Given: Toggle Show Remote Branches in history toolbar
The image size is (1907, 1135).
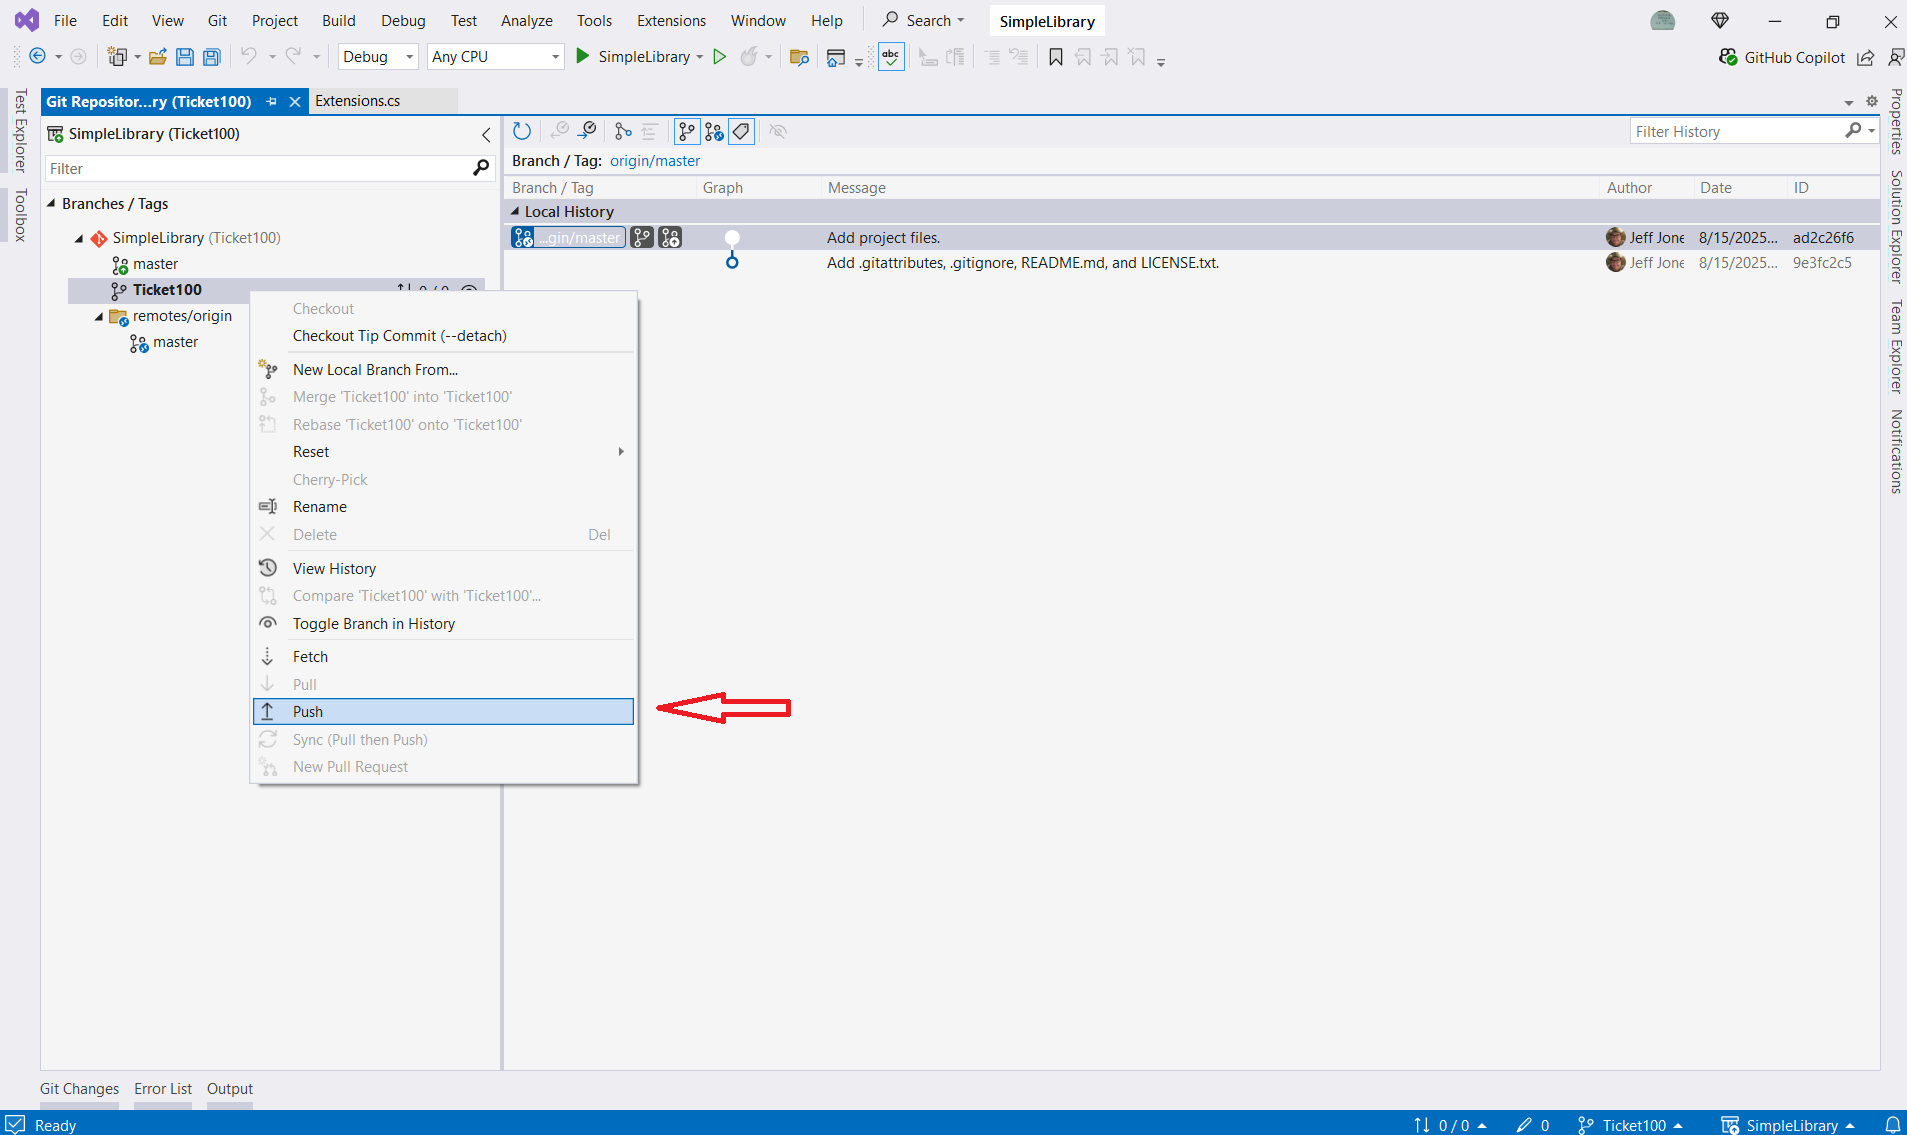Looking at the screenshot, I should (x=713, y=131).
